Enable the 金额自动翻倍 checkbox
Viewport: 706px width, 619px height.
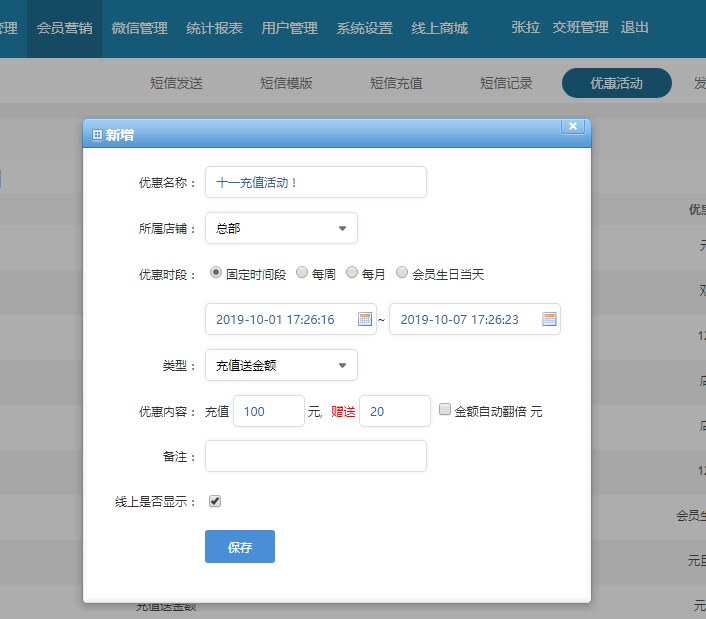click(x=445, y=410)
